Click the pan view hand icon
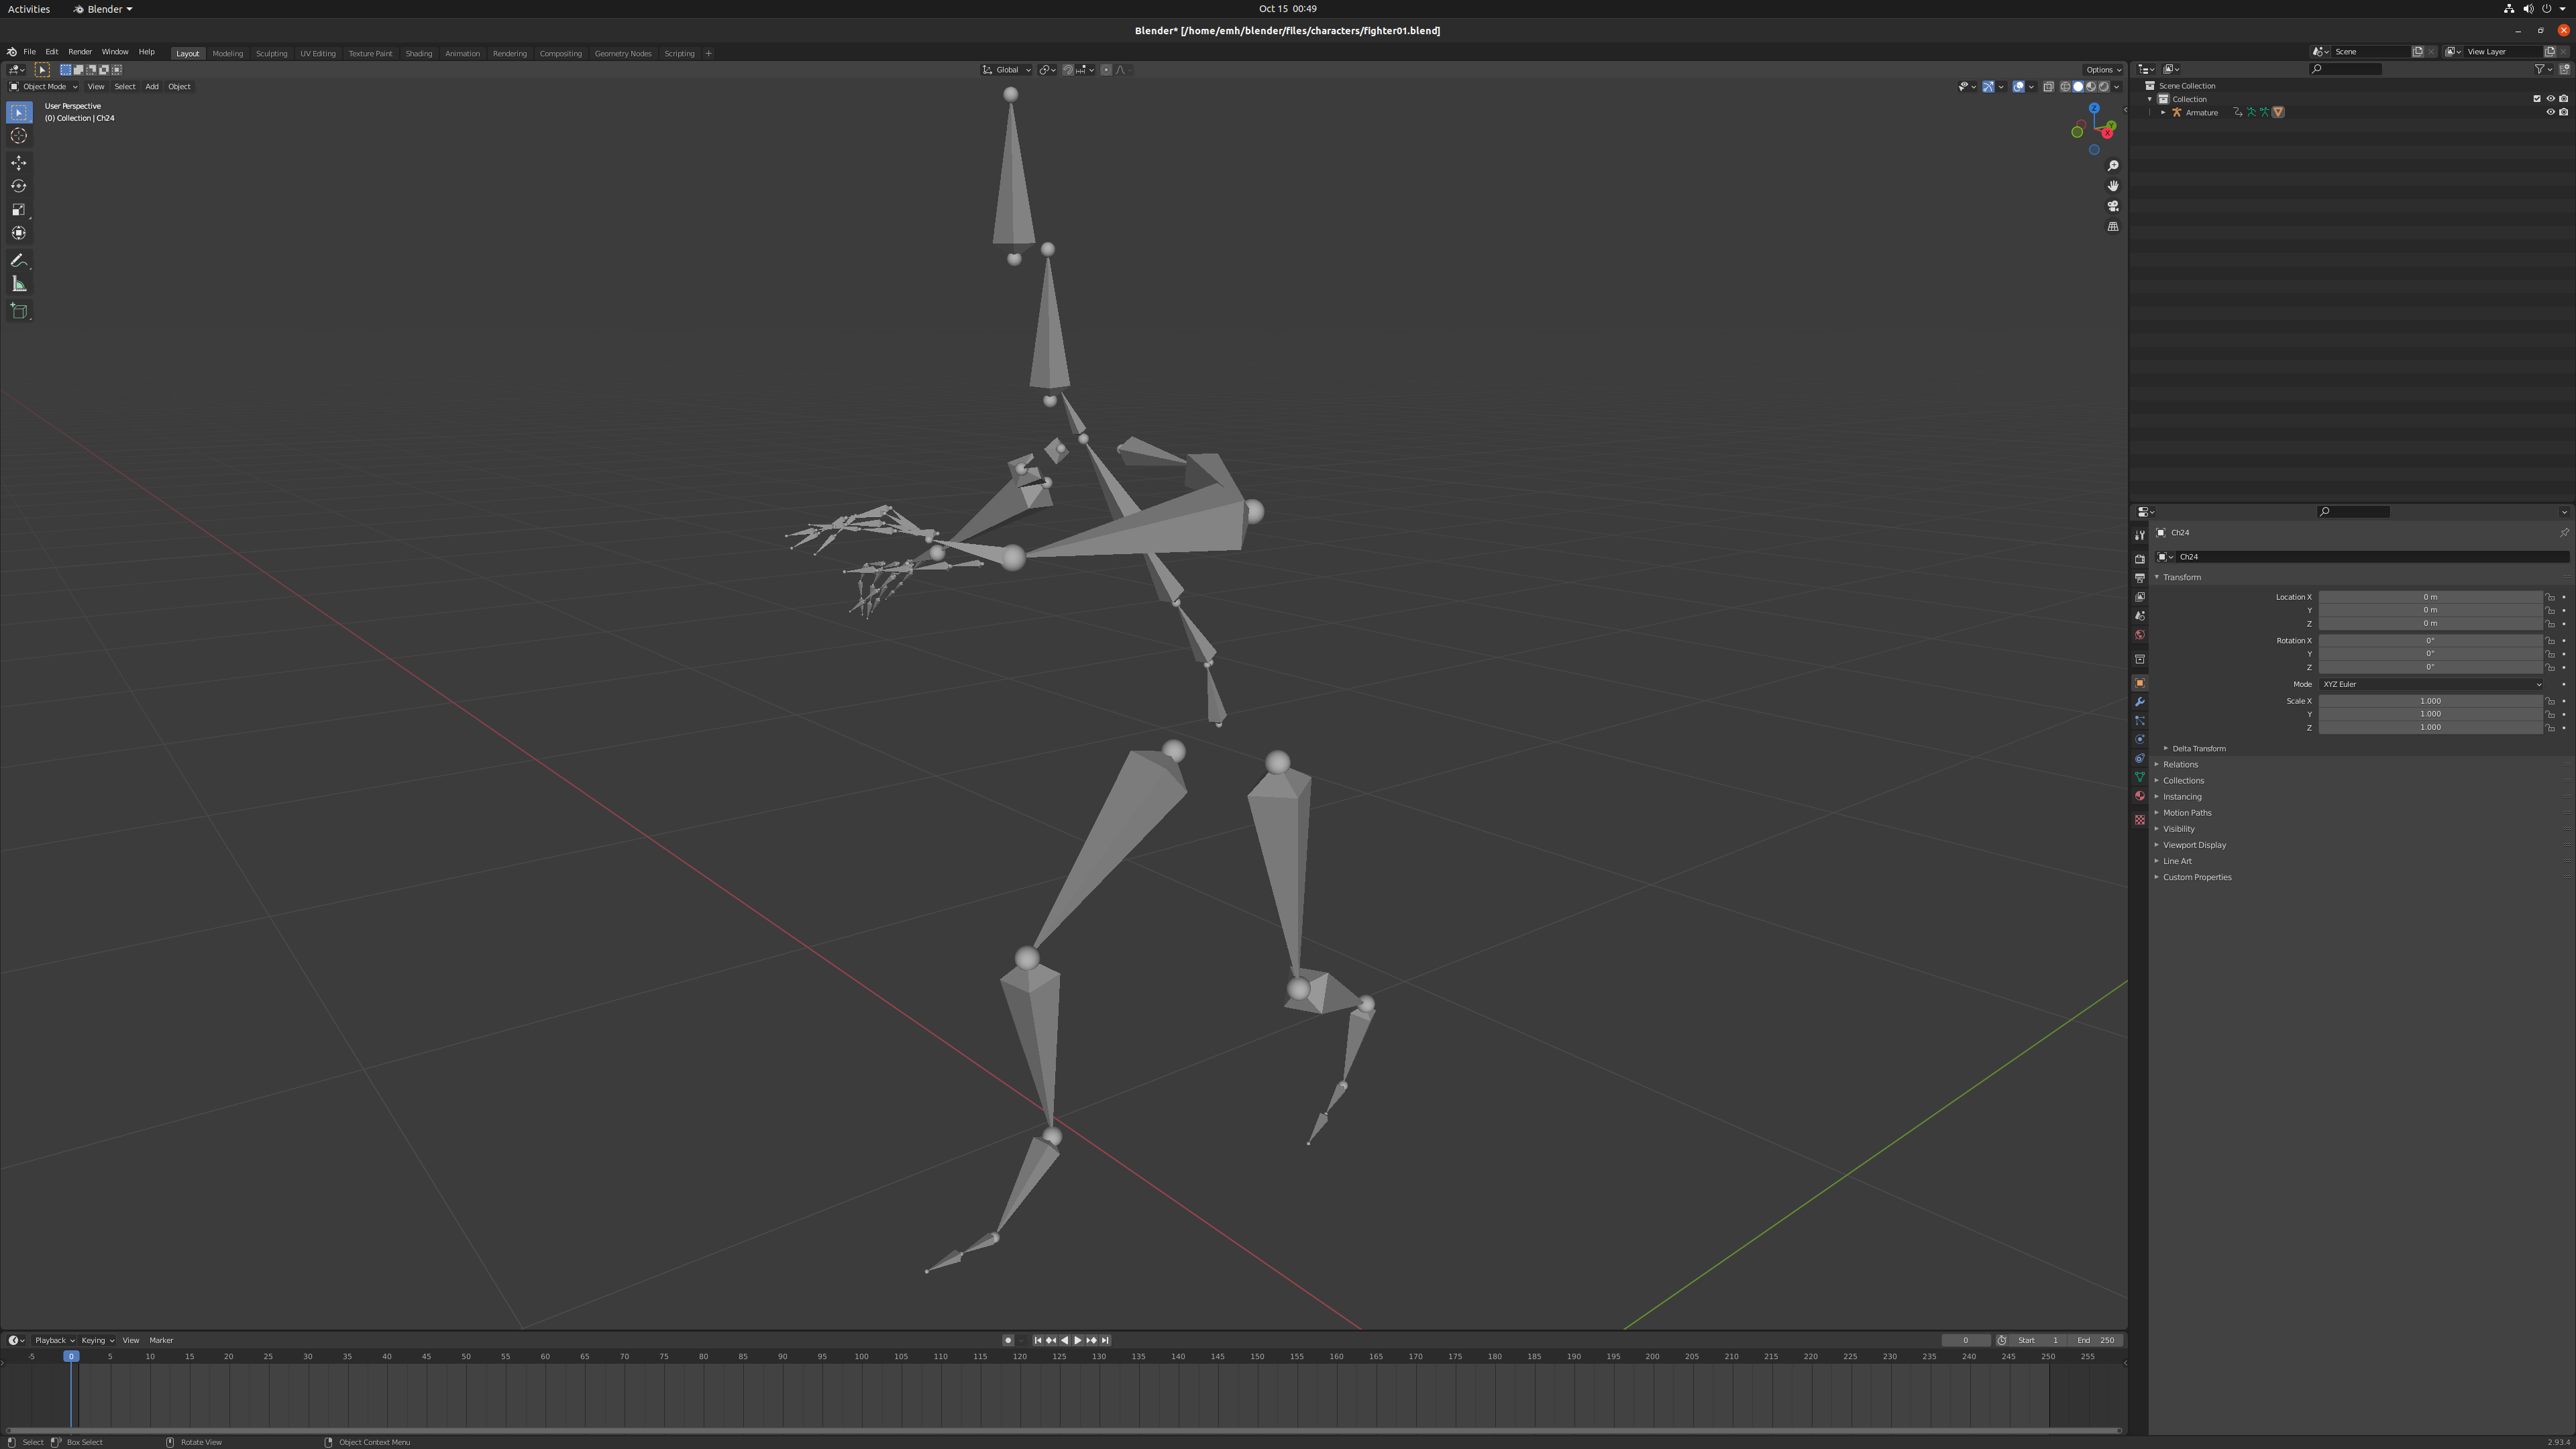The height and width of the screenshot is (1449, 2576). [2113, 186]
